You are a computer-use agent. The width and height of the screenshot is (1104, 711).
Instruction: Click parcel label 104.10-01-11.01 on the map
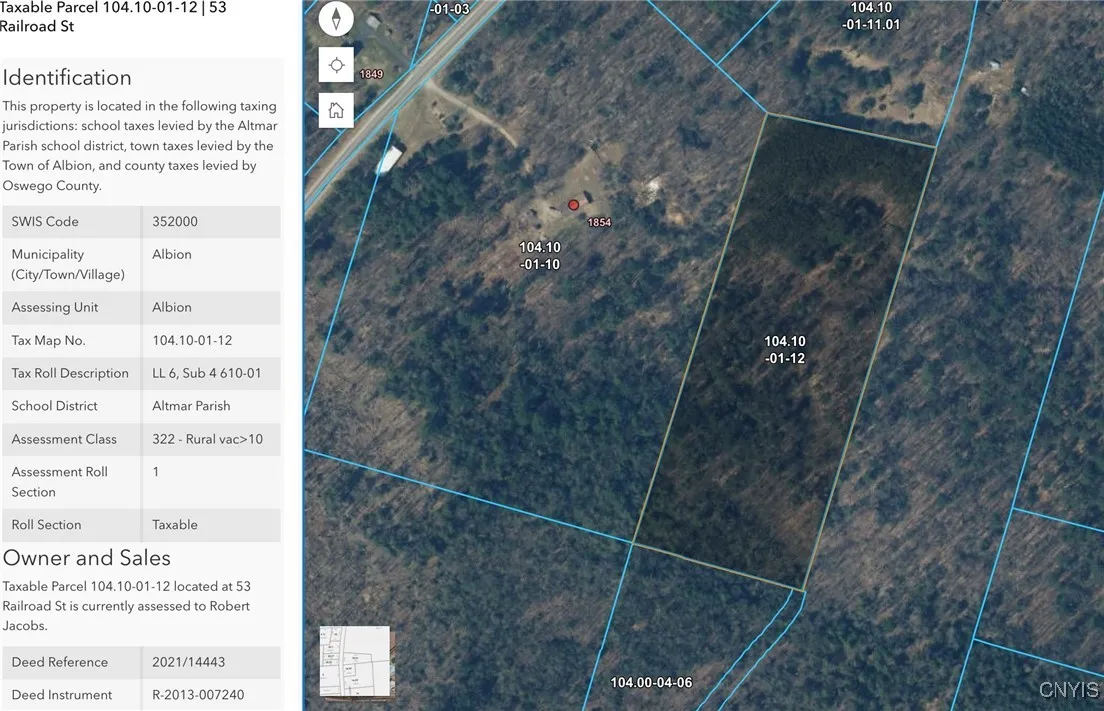point(871,16)
